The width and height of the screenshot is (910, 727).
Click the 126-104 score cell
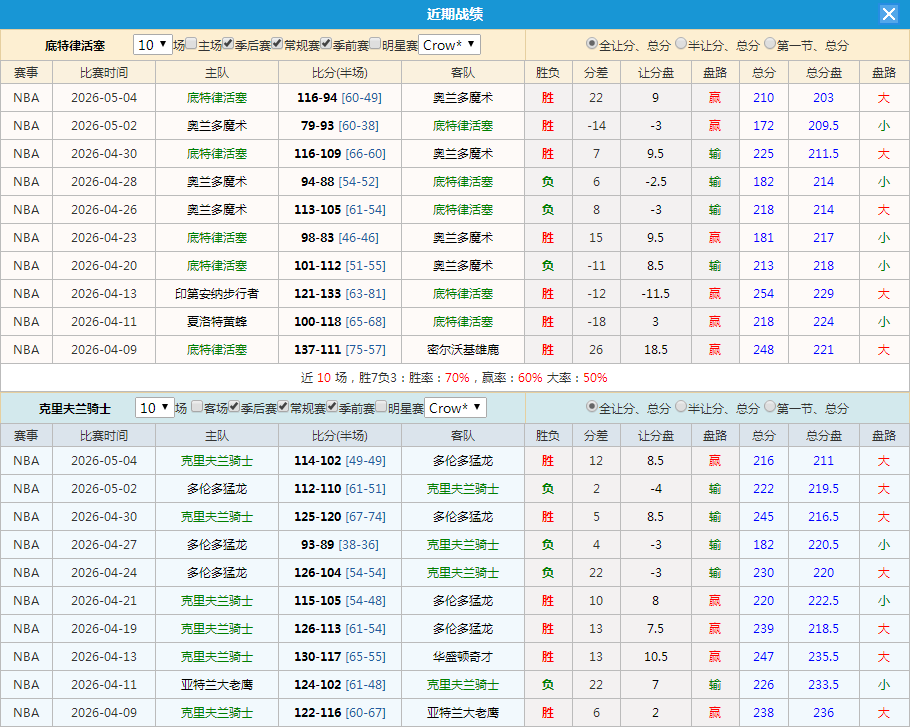coord(340,573)
